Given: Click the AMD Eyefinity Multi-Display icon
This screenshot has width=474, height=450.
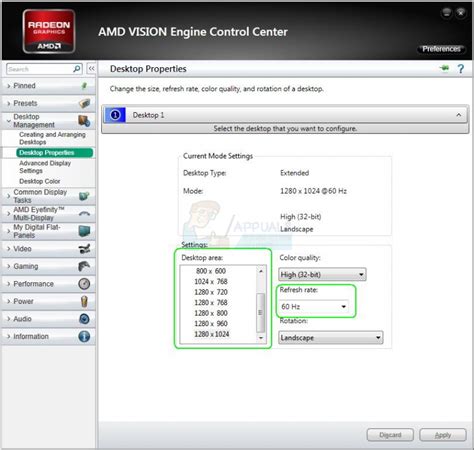Looking at the screenshot, I should point(84,213).
